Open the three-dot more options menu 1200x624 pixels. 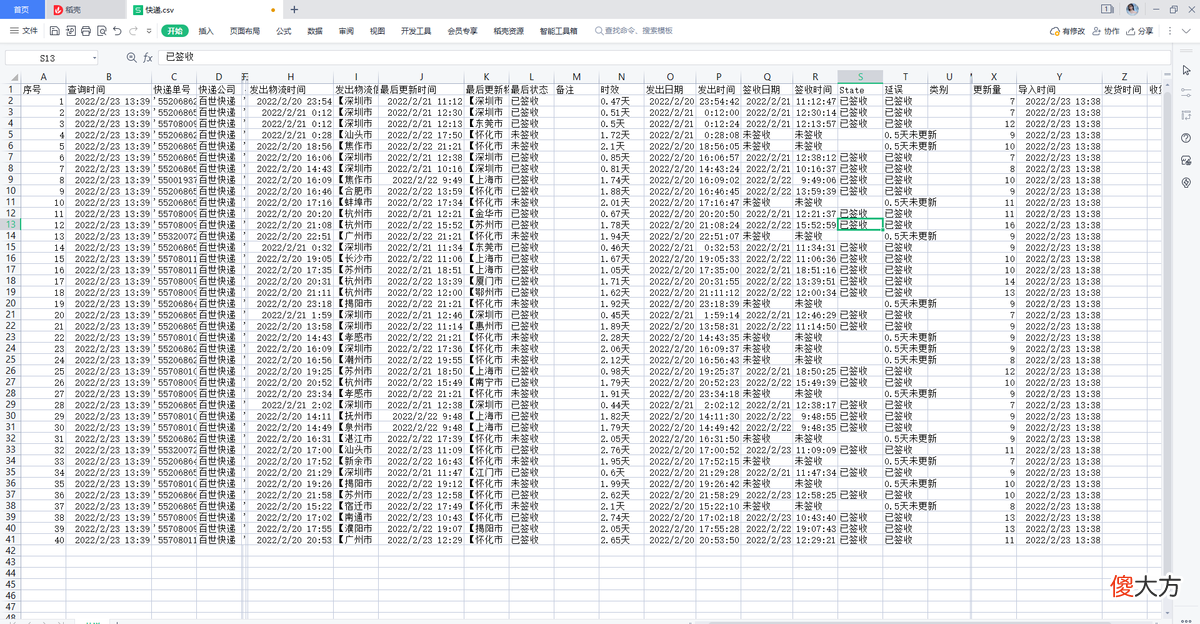1169,31
